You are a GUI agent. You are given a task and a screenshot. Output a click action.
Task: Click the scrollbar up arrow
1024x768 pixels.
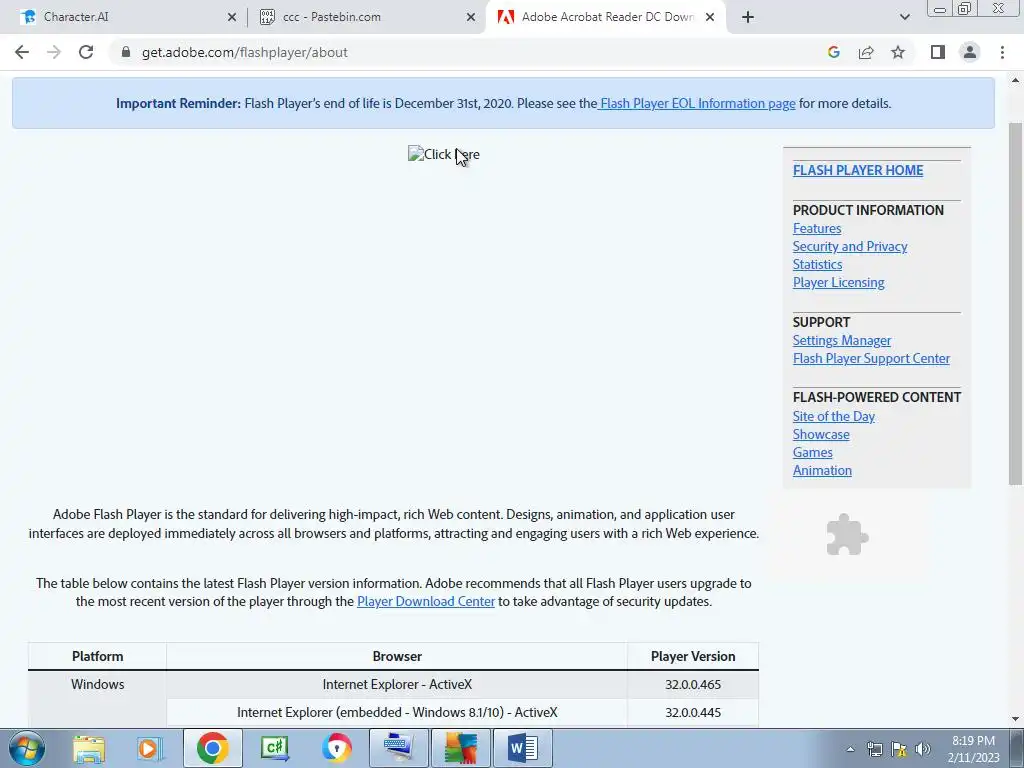(x=1015, y=80)
